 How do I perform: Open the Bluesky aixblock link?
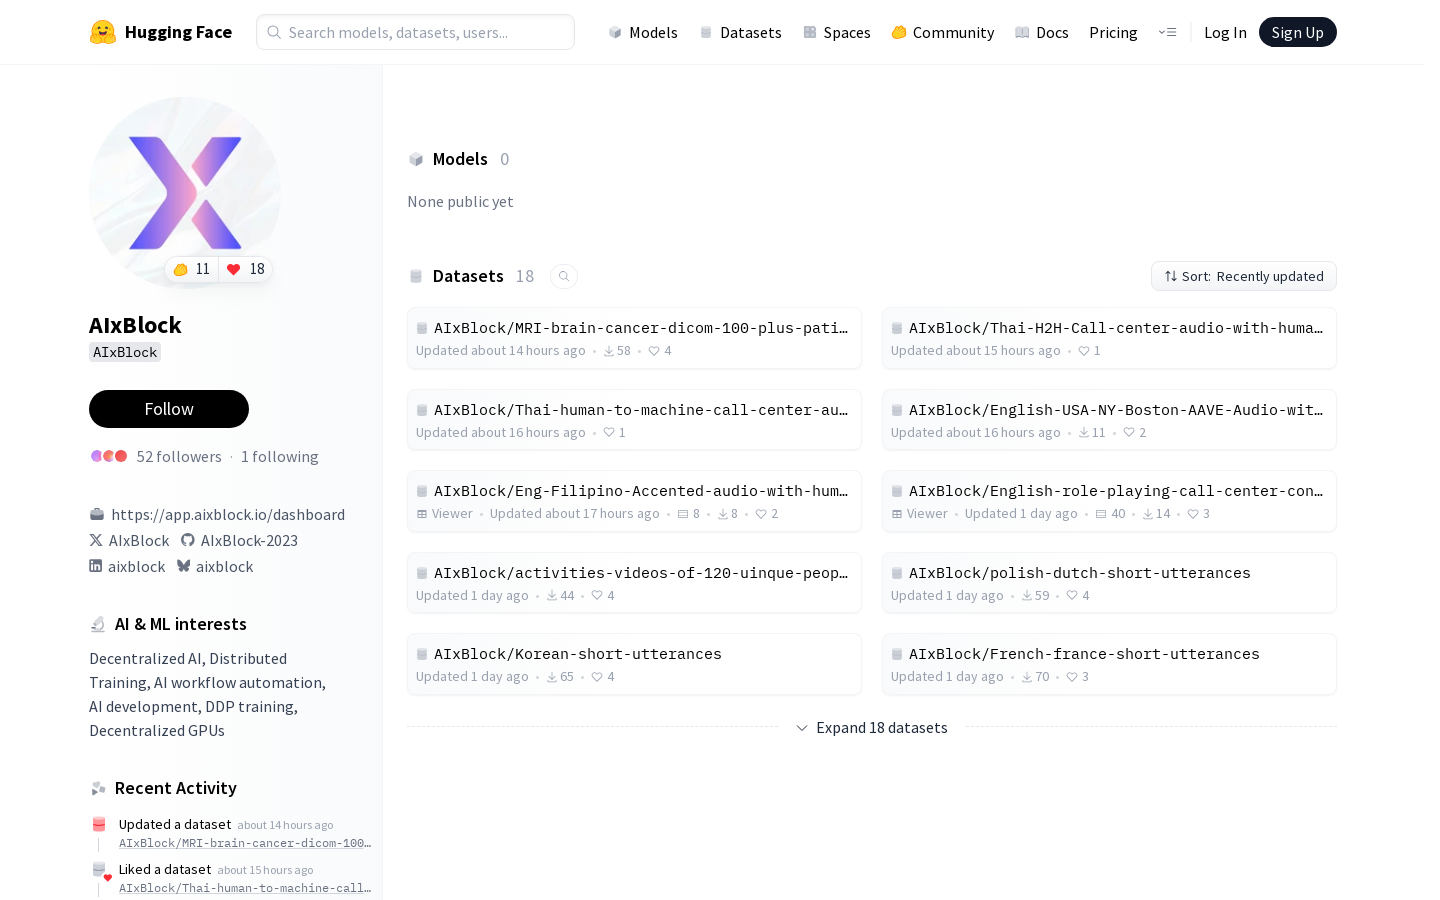pos(215,566)
